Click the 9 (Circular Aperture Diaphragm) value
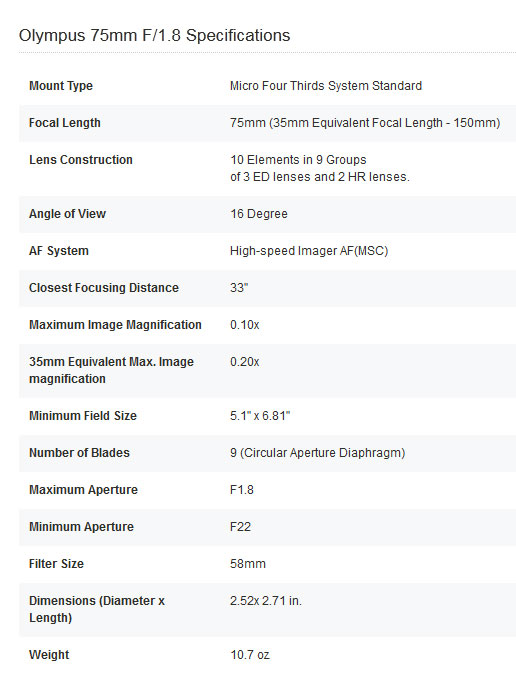Image resolution: width=516 pixels, height=695 pixels. pyautogui.click(x=317, y=453)
